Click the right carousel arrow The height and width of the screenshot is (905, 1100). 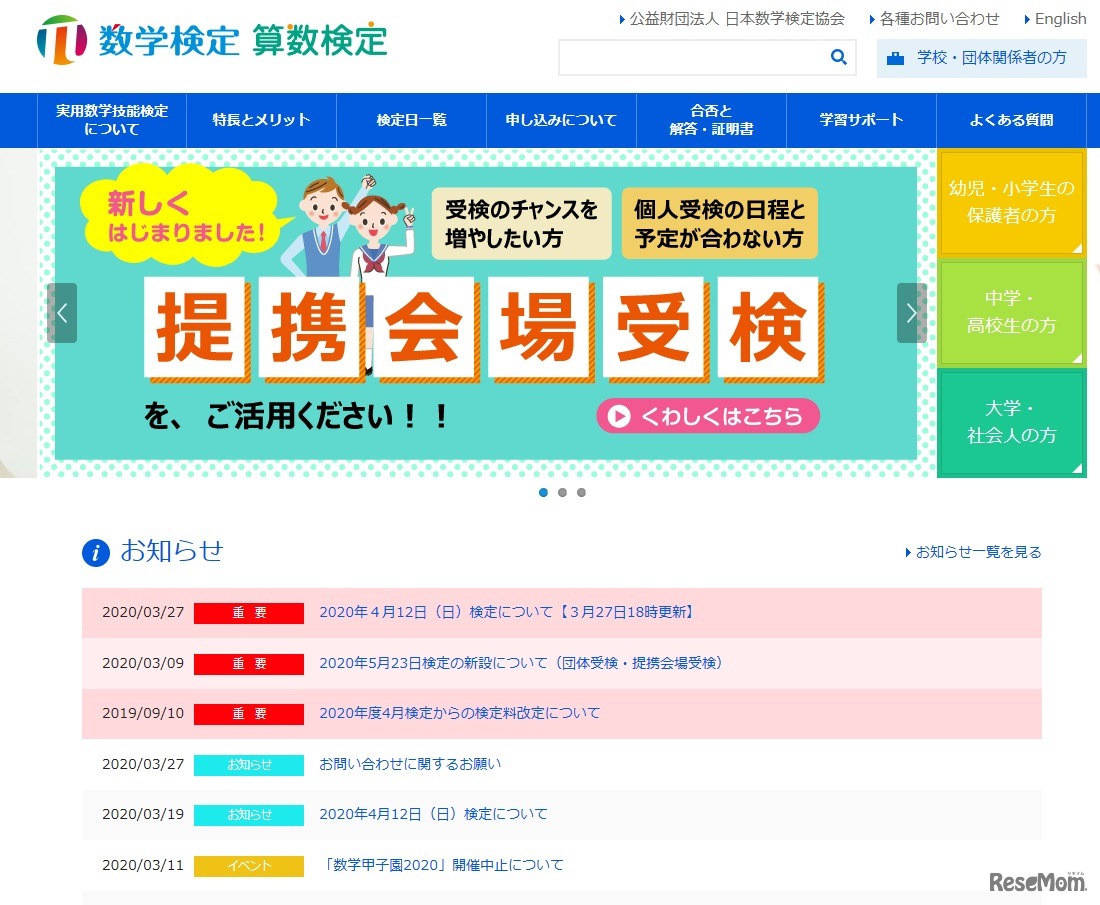pos(911,313)
